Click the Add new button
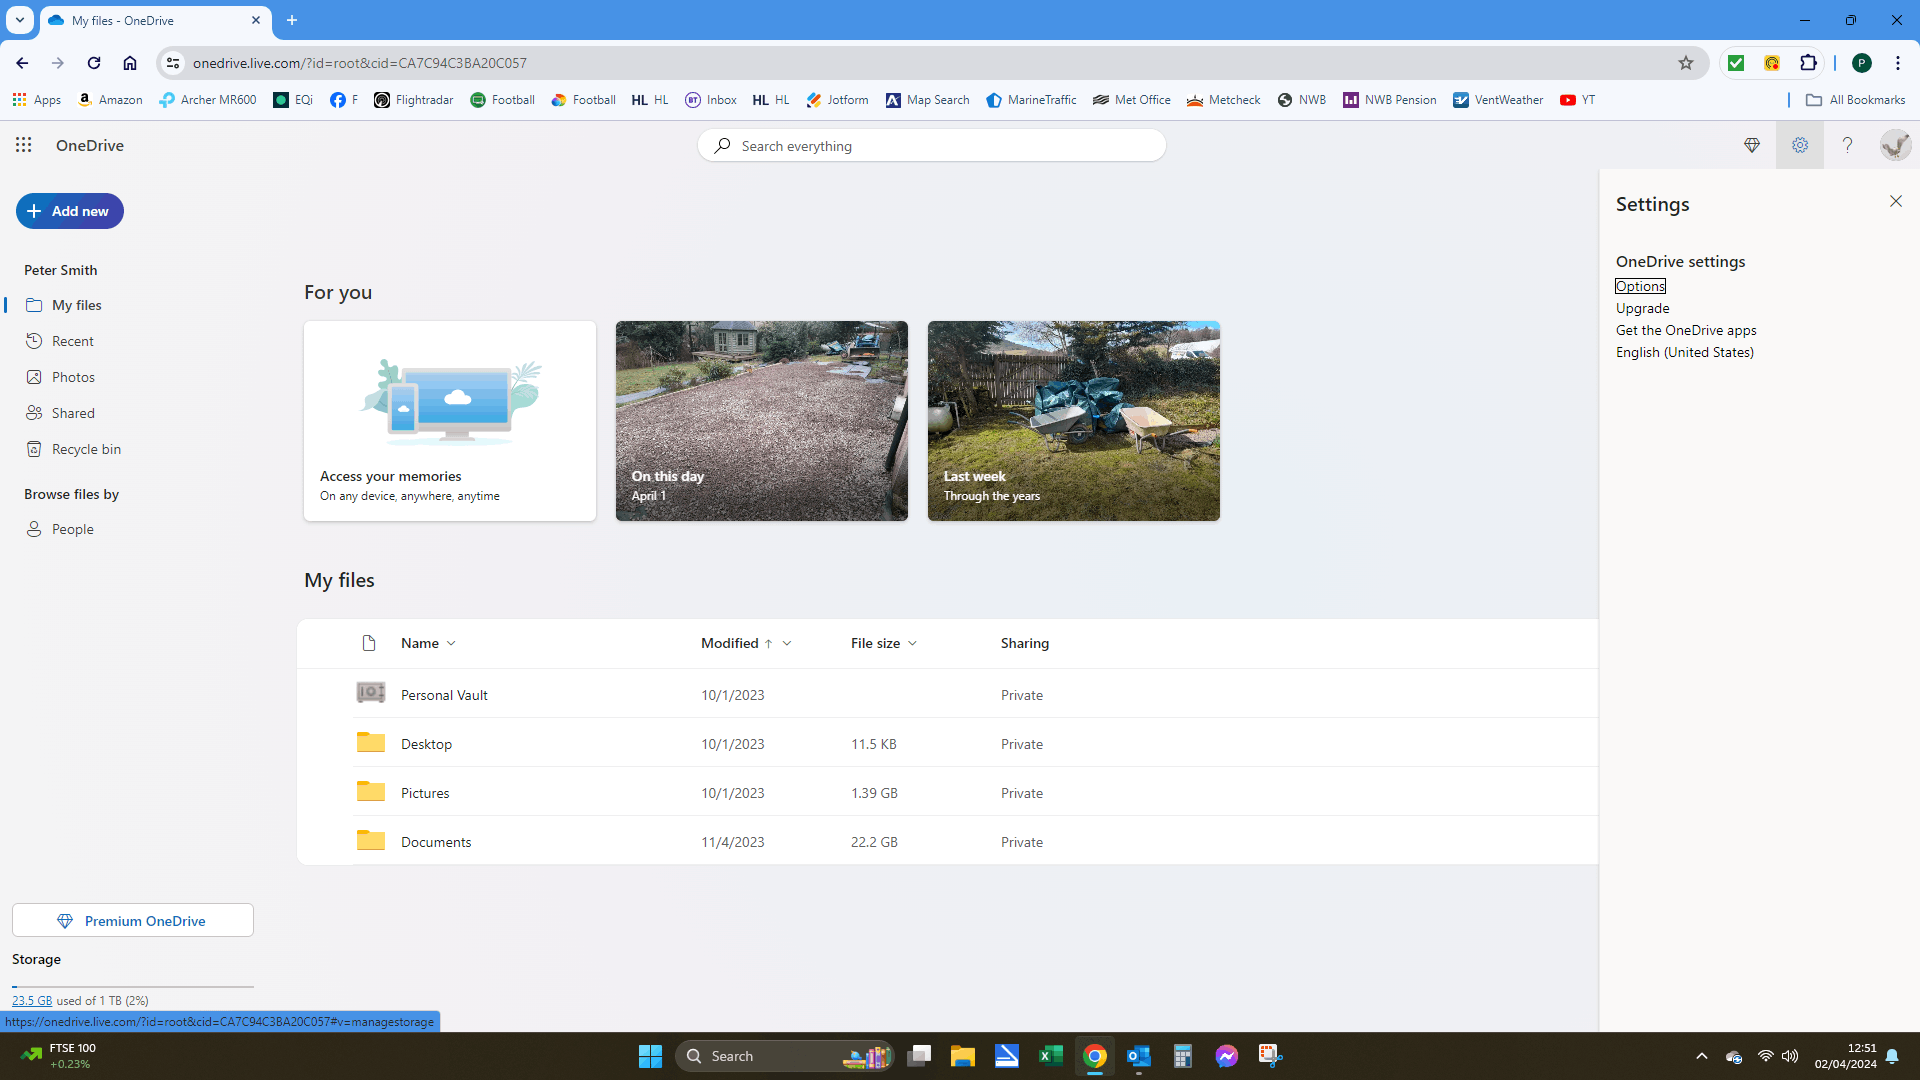Viewport: 1920px width, 1080px height. (x=70, y=211)
